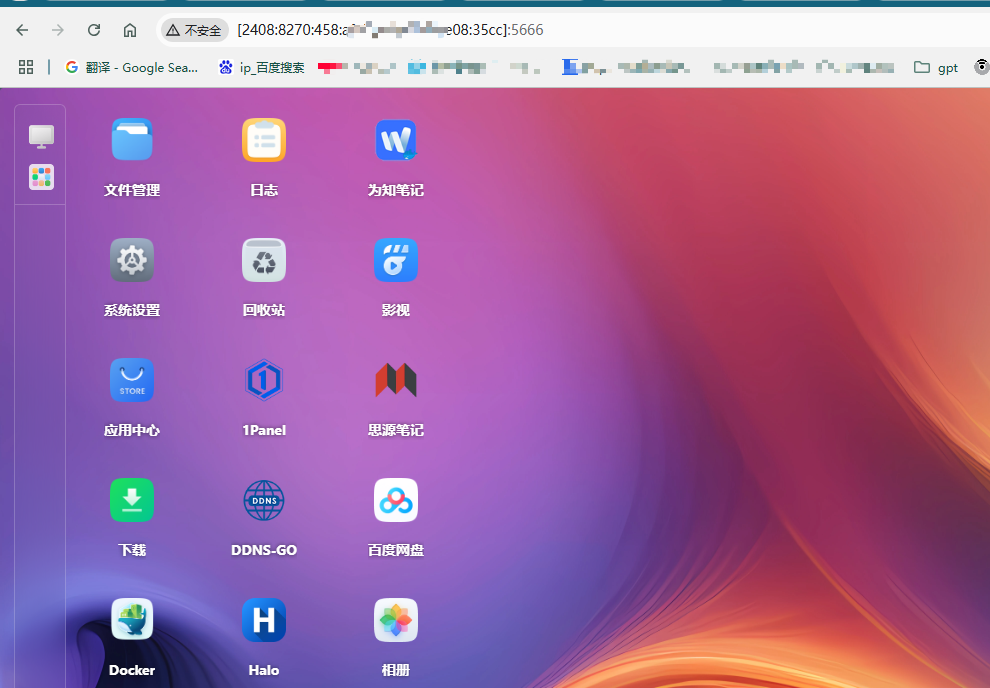The image size is (990, 688).
Task: Launch the DDNS-GO app
Action: 264,500
